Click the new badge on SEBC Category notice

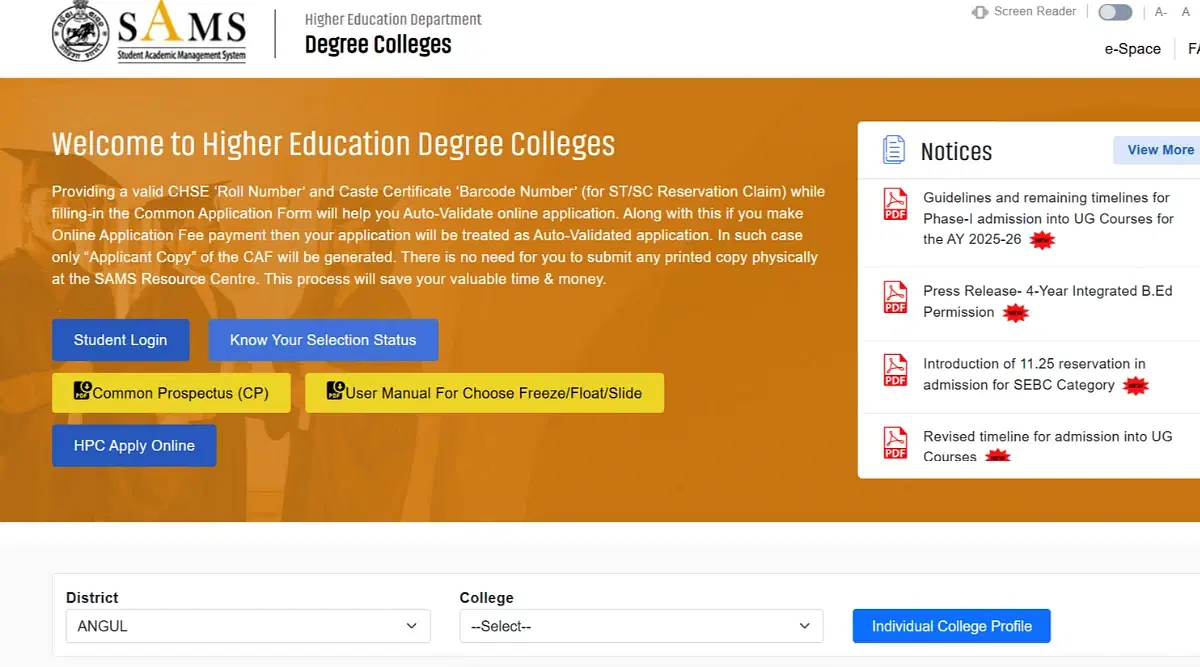[1135, 386]
